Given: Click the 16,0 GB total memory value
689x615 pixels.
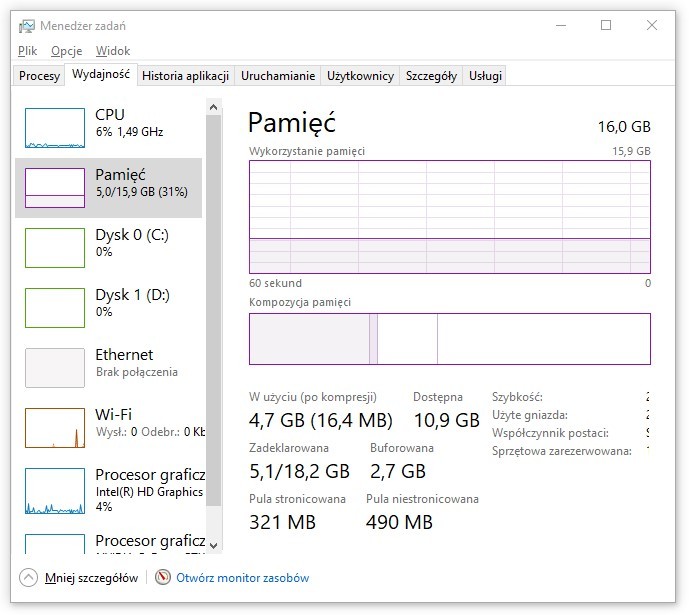Looking at the screenshot, I should click(x=624, y=127).
